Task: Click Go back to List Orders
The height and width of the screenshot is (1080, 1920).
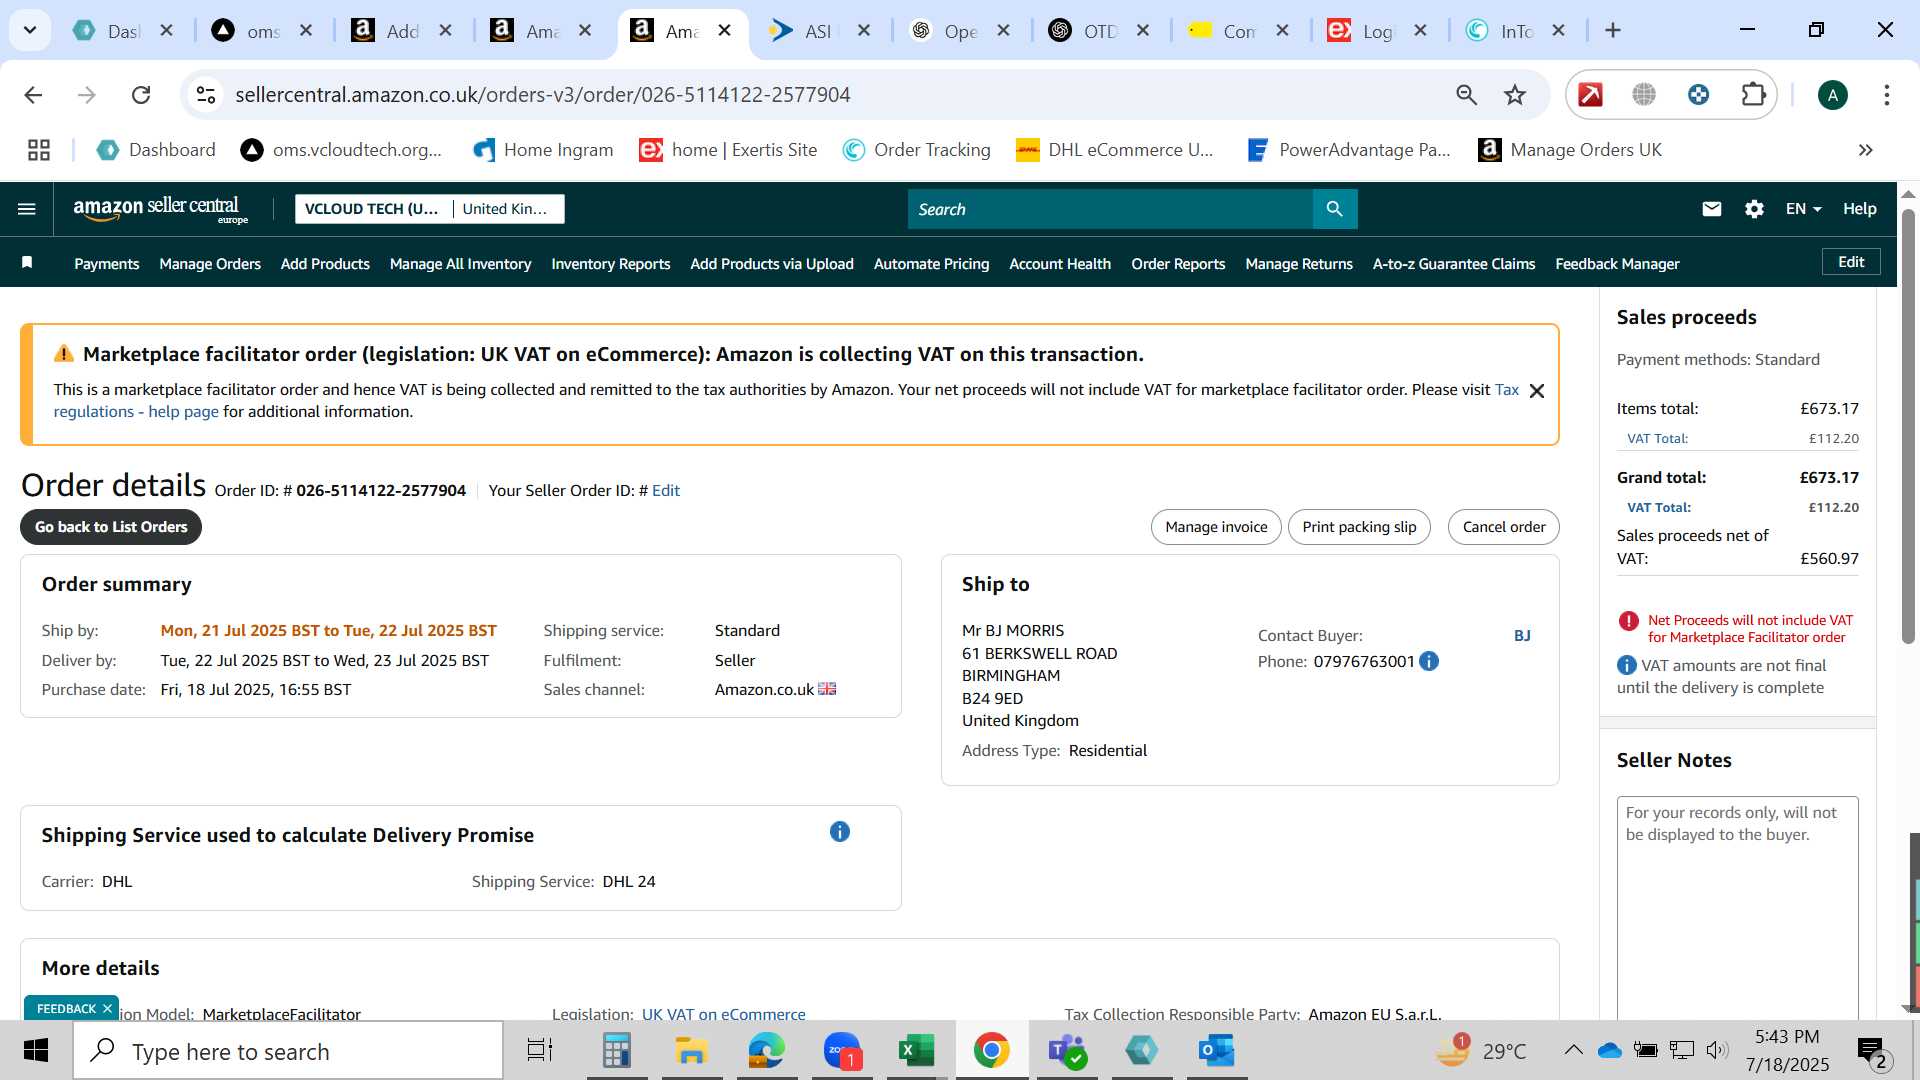Action: (x=111, y=527)
